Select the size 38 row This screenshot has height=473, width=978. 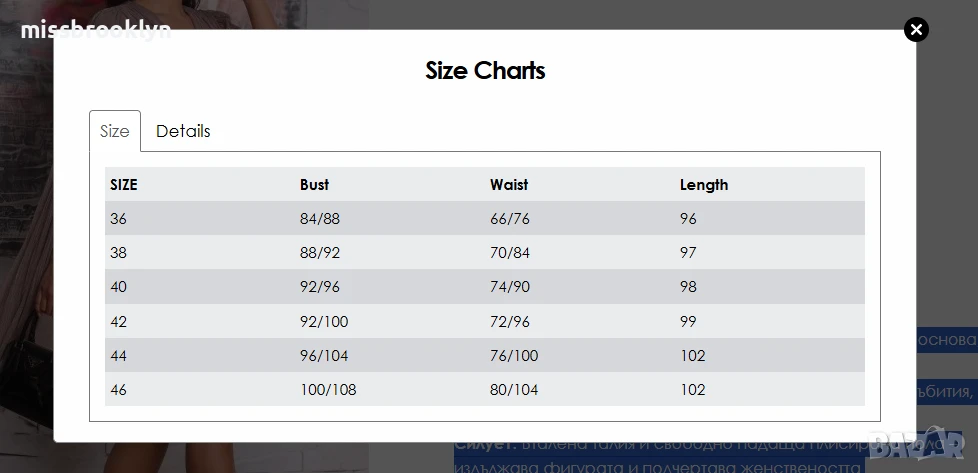pos(485,253)
